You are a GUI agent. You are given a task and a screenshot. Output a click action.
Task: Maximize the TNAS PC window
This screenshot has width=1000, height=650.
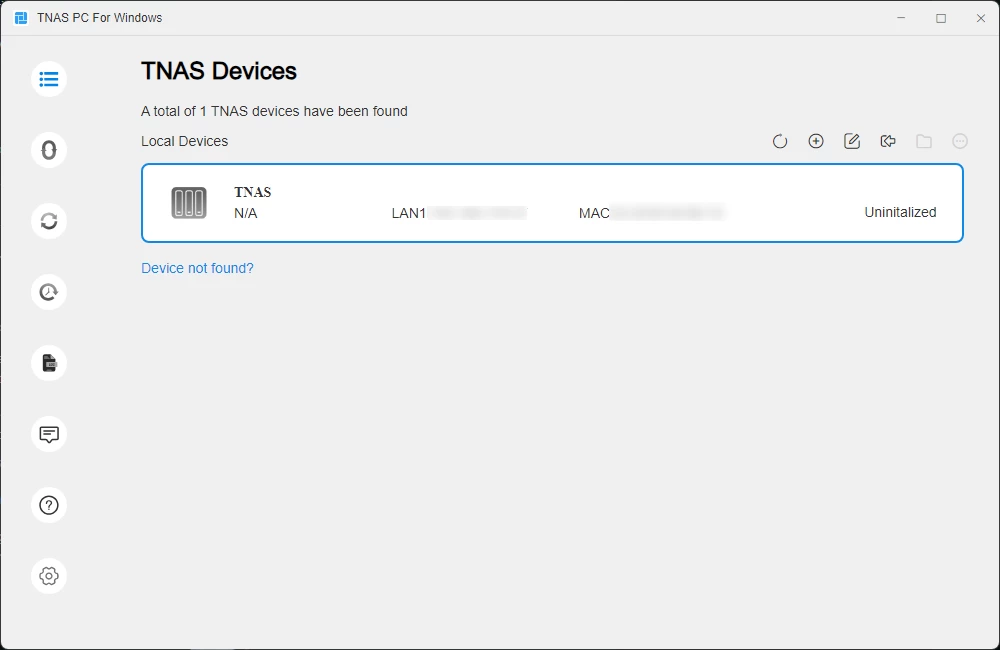tap(941, 18)
